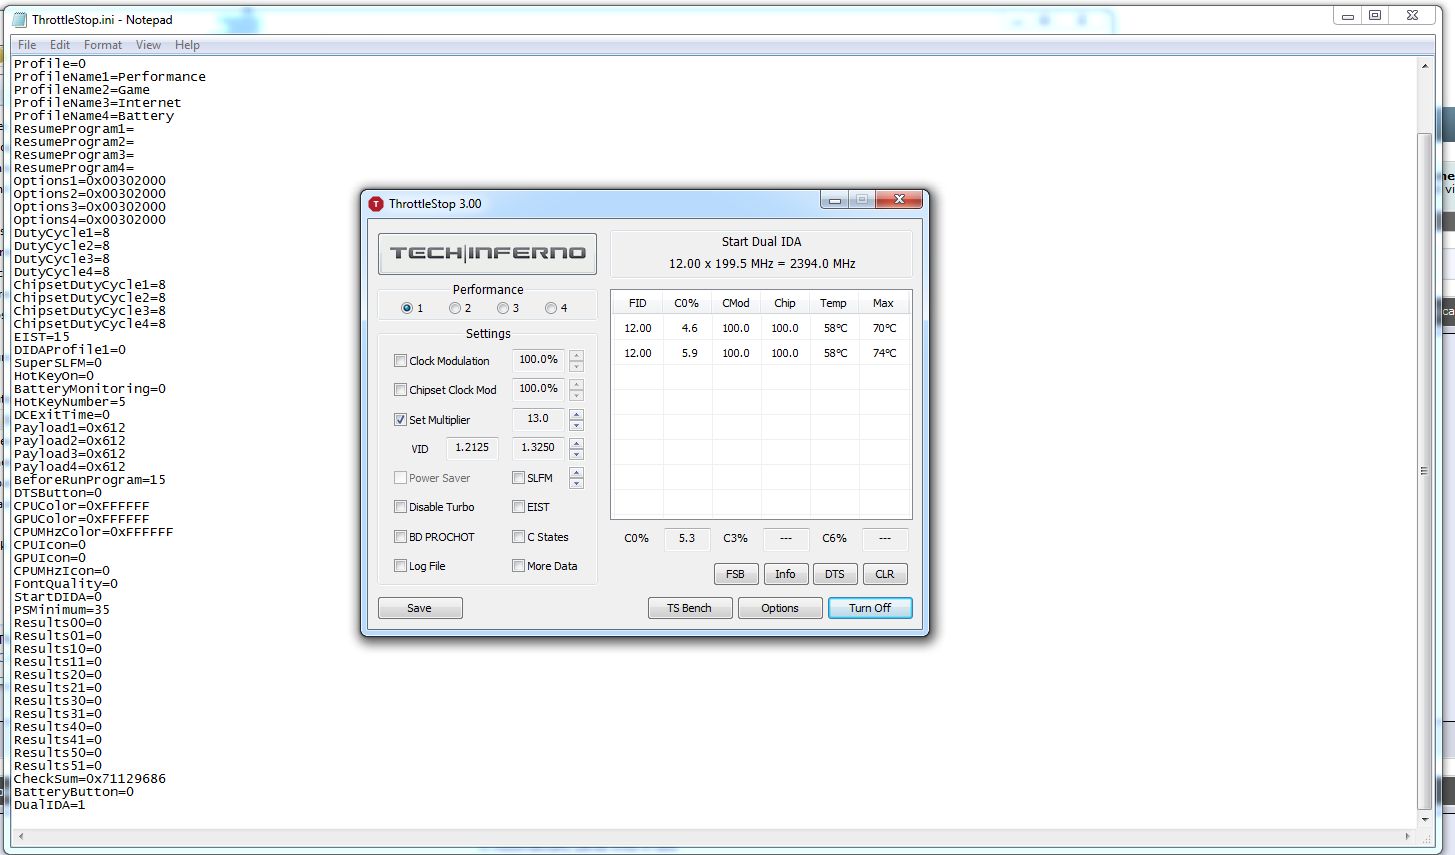The image size is (1455, 855).
Task: Open the Notepad Format menu
Action: (103, 45)
